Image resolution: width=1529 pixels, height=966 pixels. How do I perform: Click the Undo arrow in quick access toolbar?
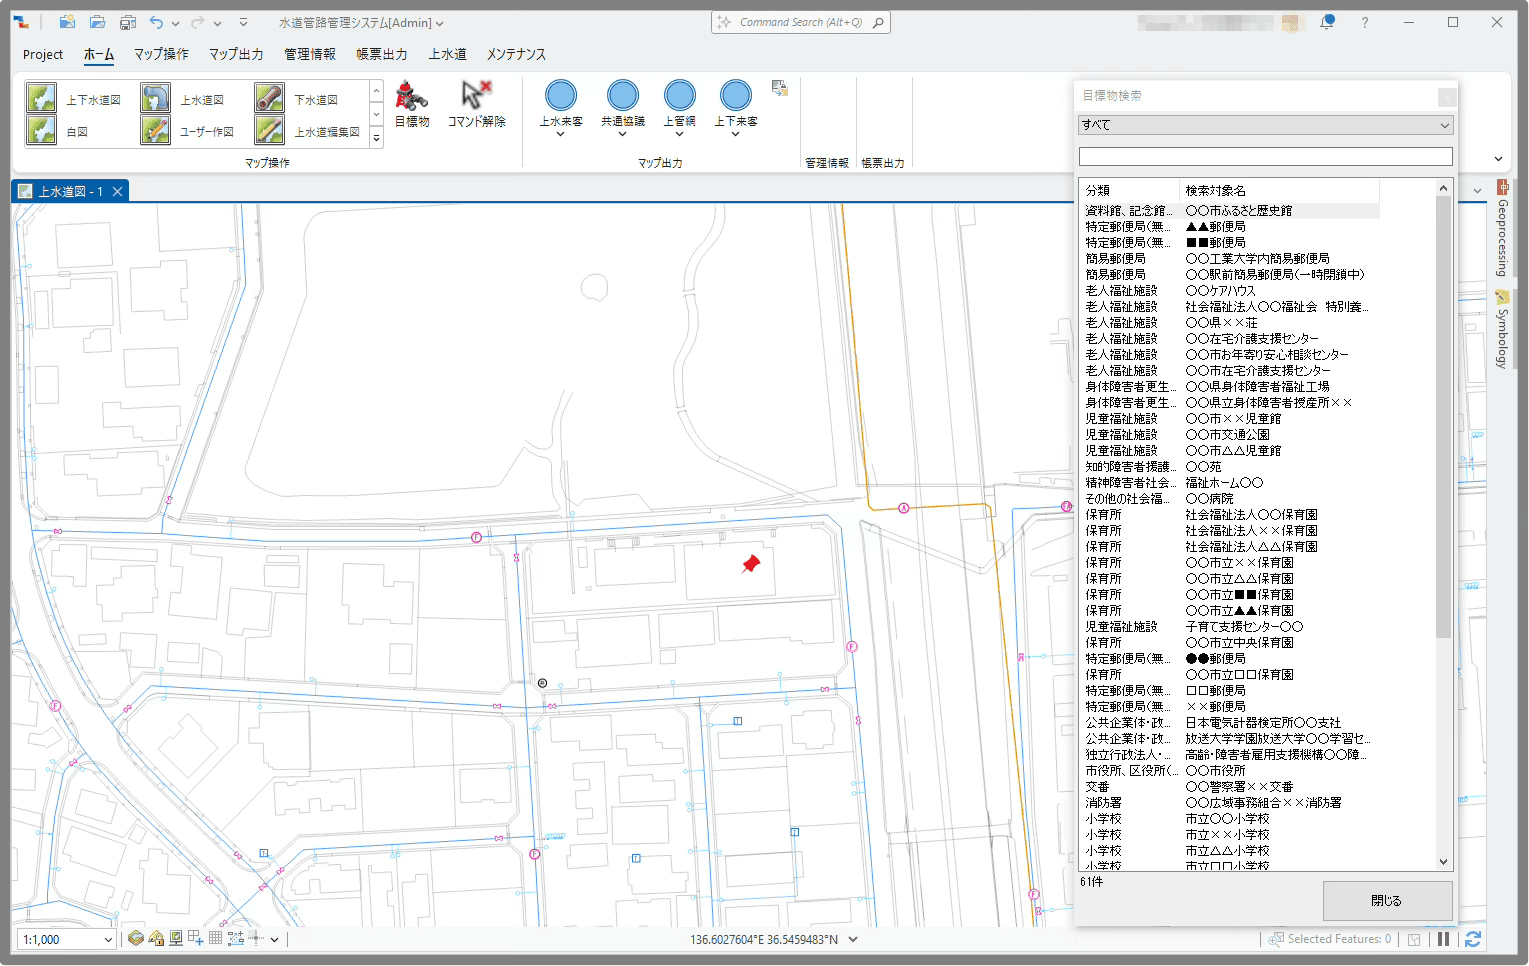[x=156, y=22]
